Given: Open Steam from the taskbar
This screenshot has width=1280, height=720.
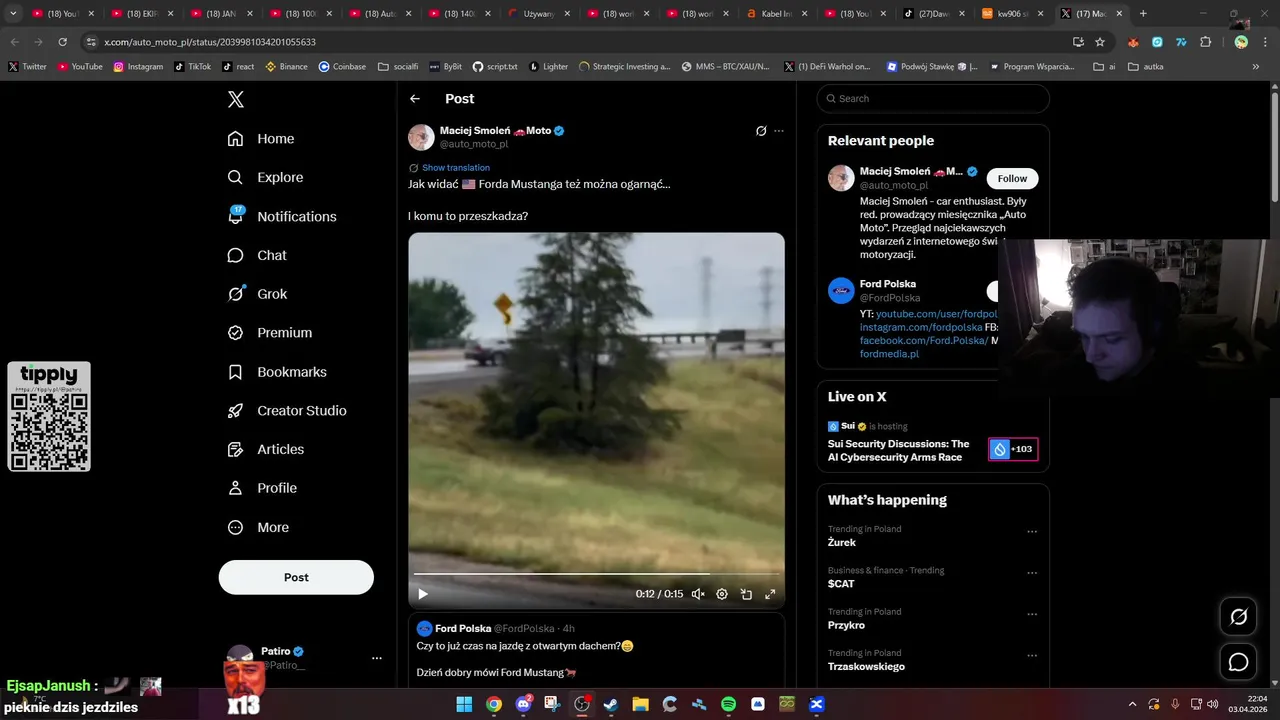Looking at the screenshot, I should (x=611, y=704).
